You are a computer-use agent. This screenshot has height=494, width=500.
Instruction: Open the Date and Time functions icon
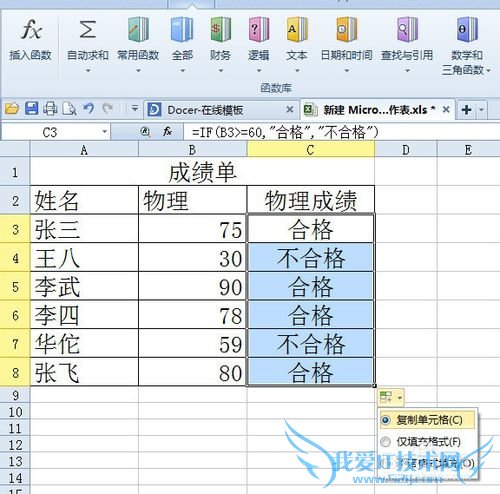click(346, 30)
